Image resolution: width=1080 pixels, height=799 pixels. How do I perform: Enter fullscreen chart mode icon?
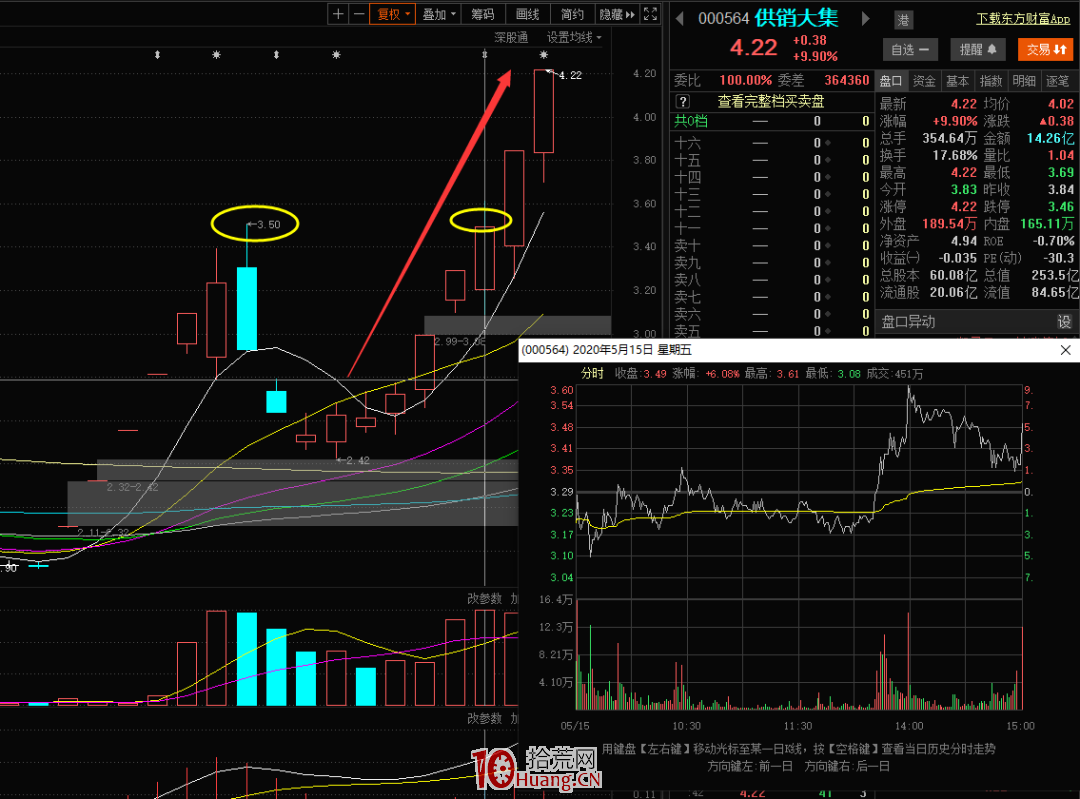point(650,14)
